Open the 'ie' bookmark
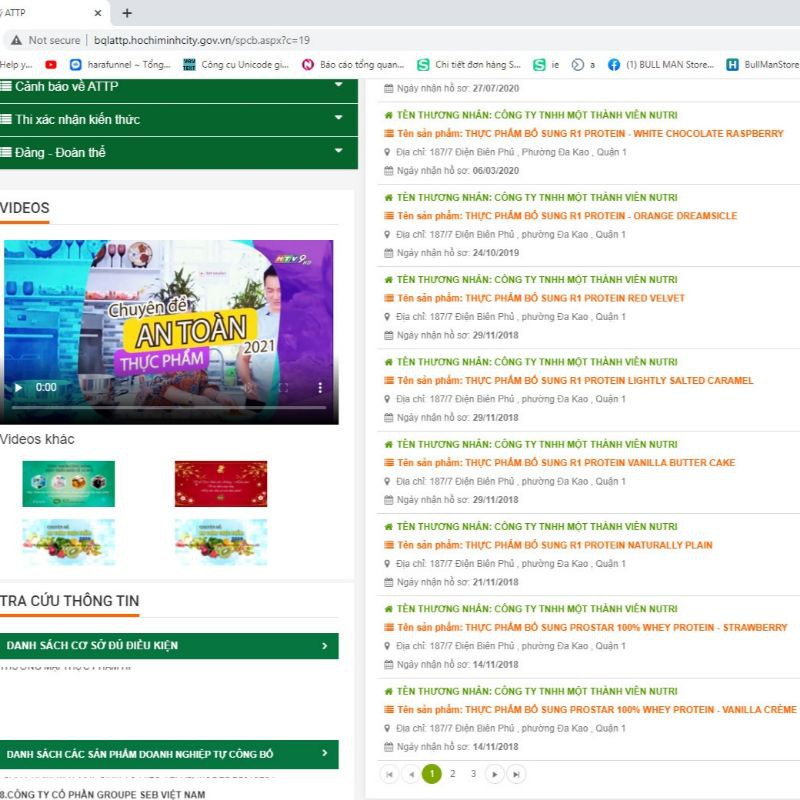800x800 pixels. pos(546,64)
